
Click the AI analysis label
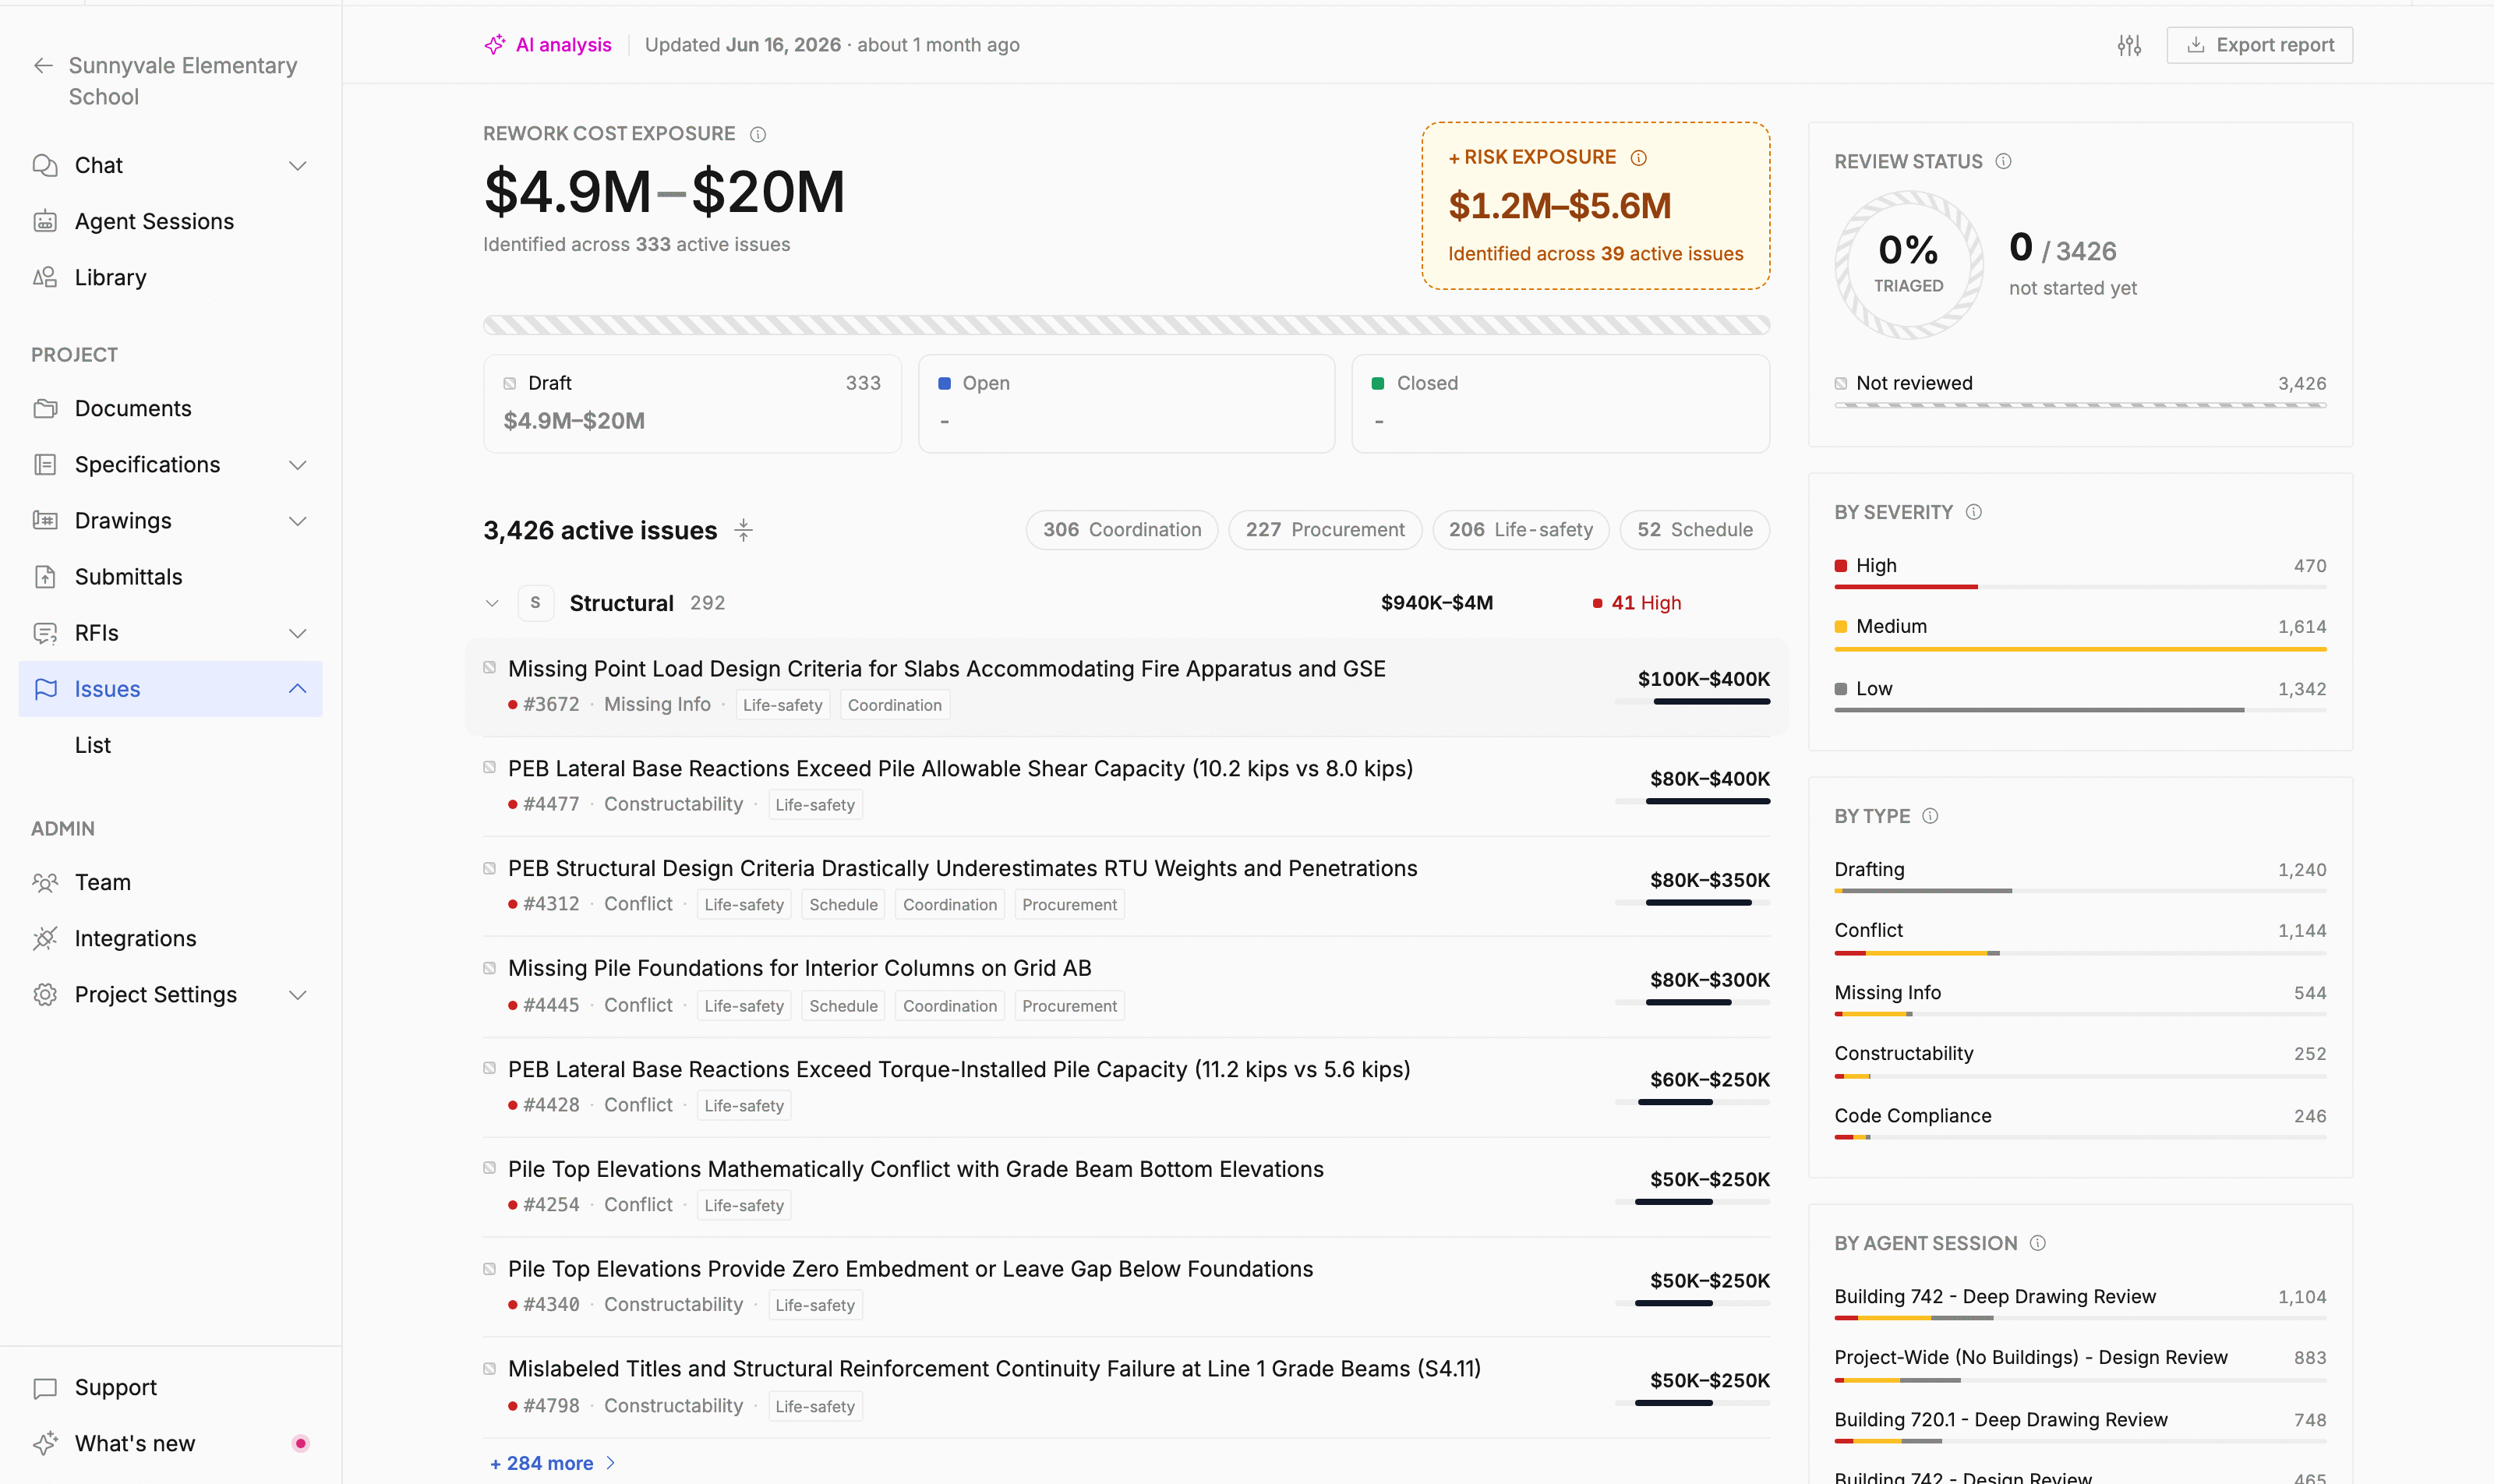coord(563,45)
